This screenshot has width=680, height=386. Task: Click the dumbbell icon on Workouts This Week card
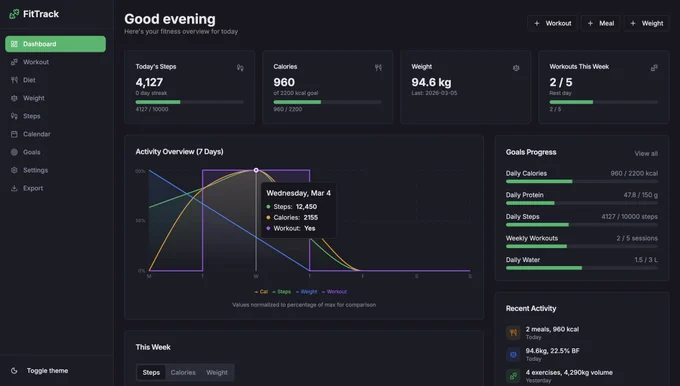[x=654, y=68]
